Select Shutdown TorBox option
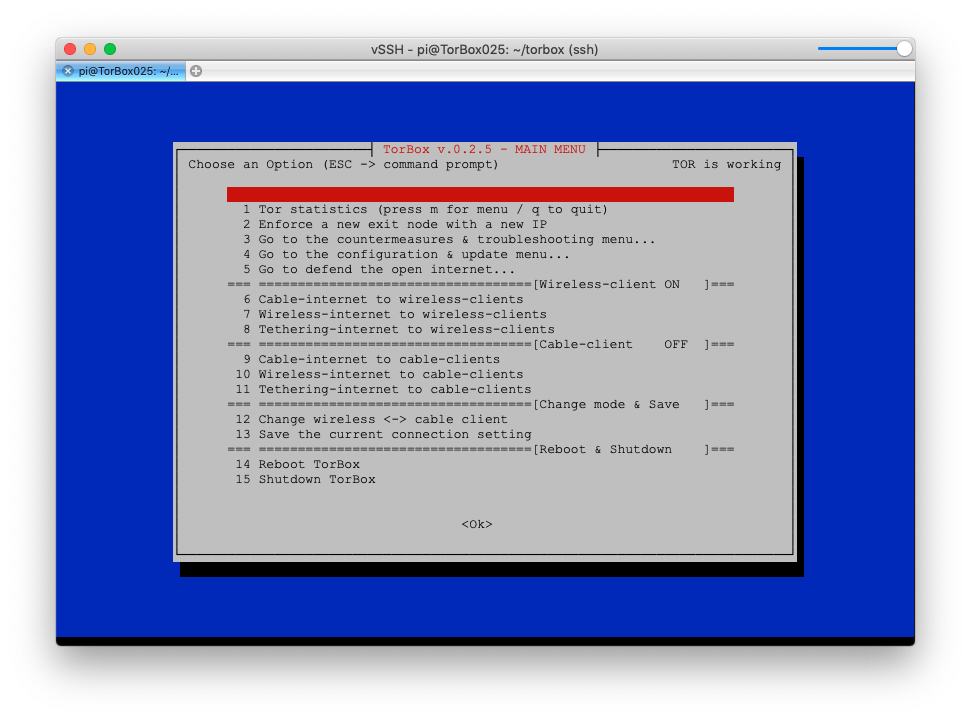The width and height of the screenshot is (971, 720). click(480, 479)
